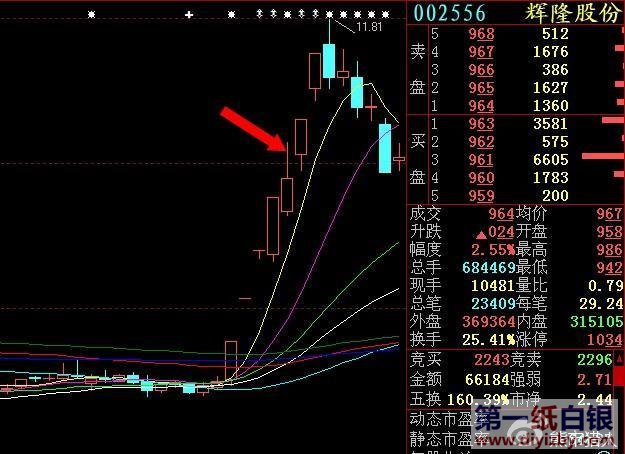Click the 总笔 value 23409
This screenshot has width=625, height=454.
(493, 304)
